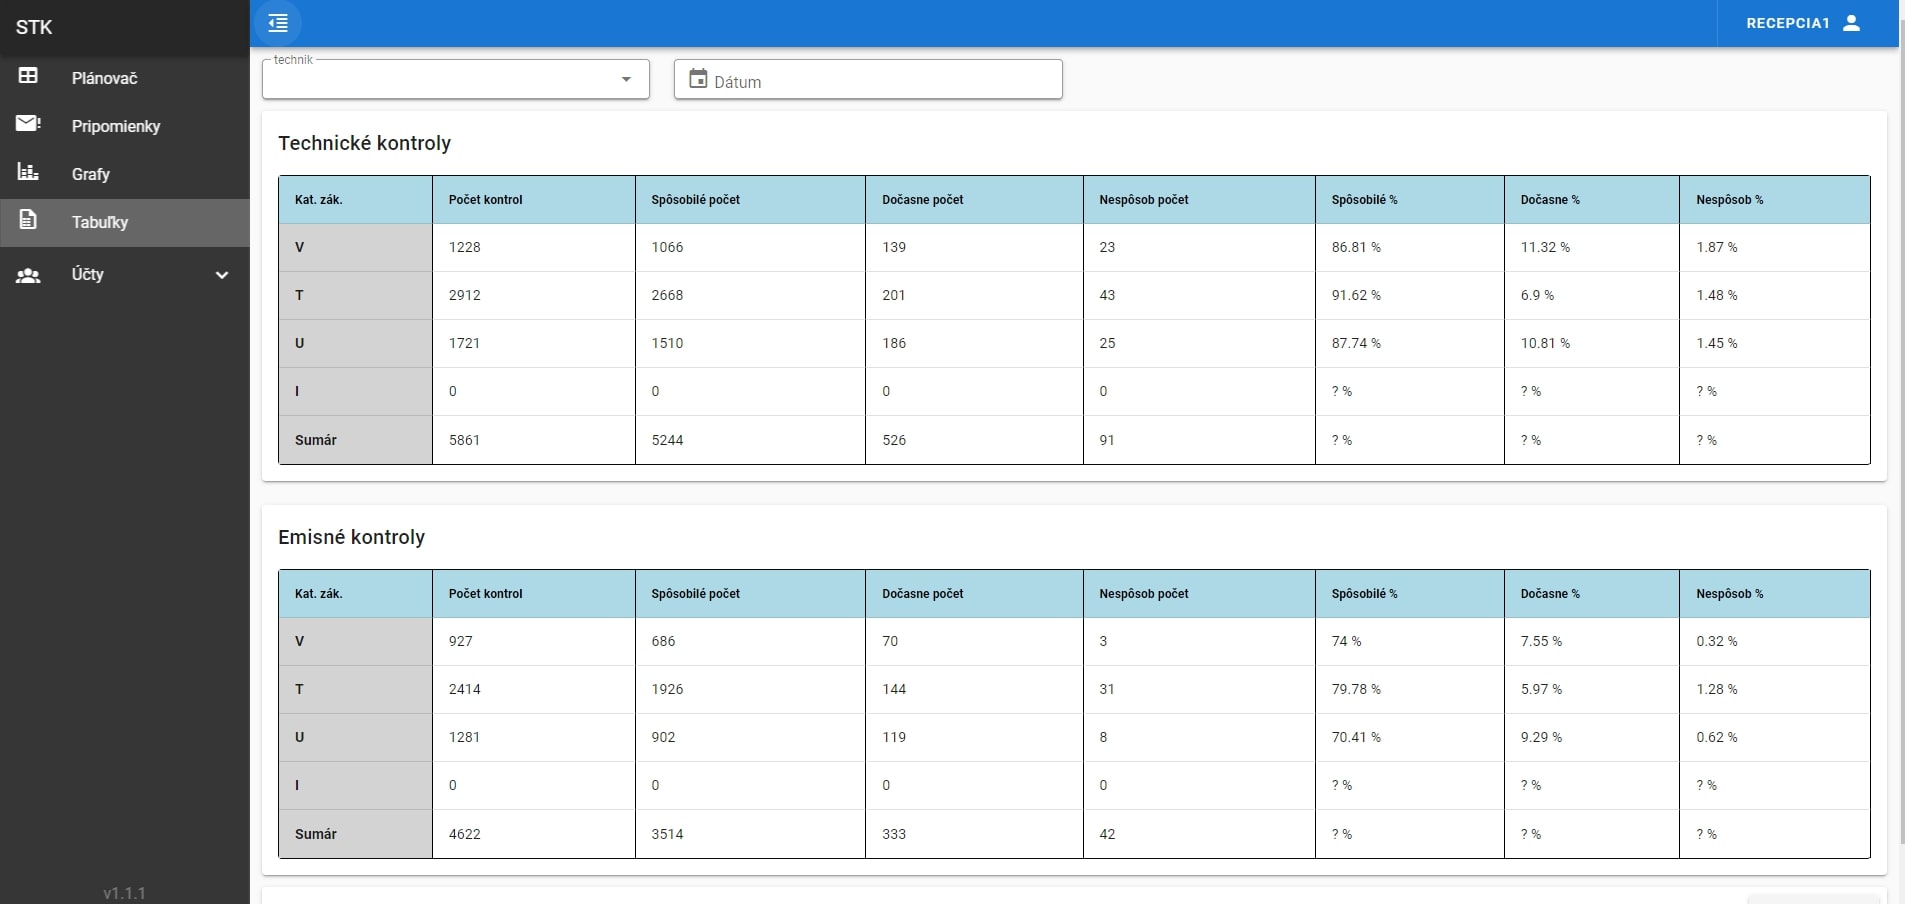Click the Účty people icon
Image resolution: width=1905 pixels, height=904 pixels.
tap(28, 275)
